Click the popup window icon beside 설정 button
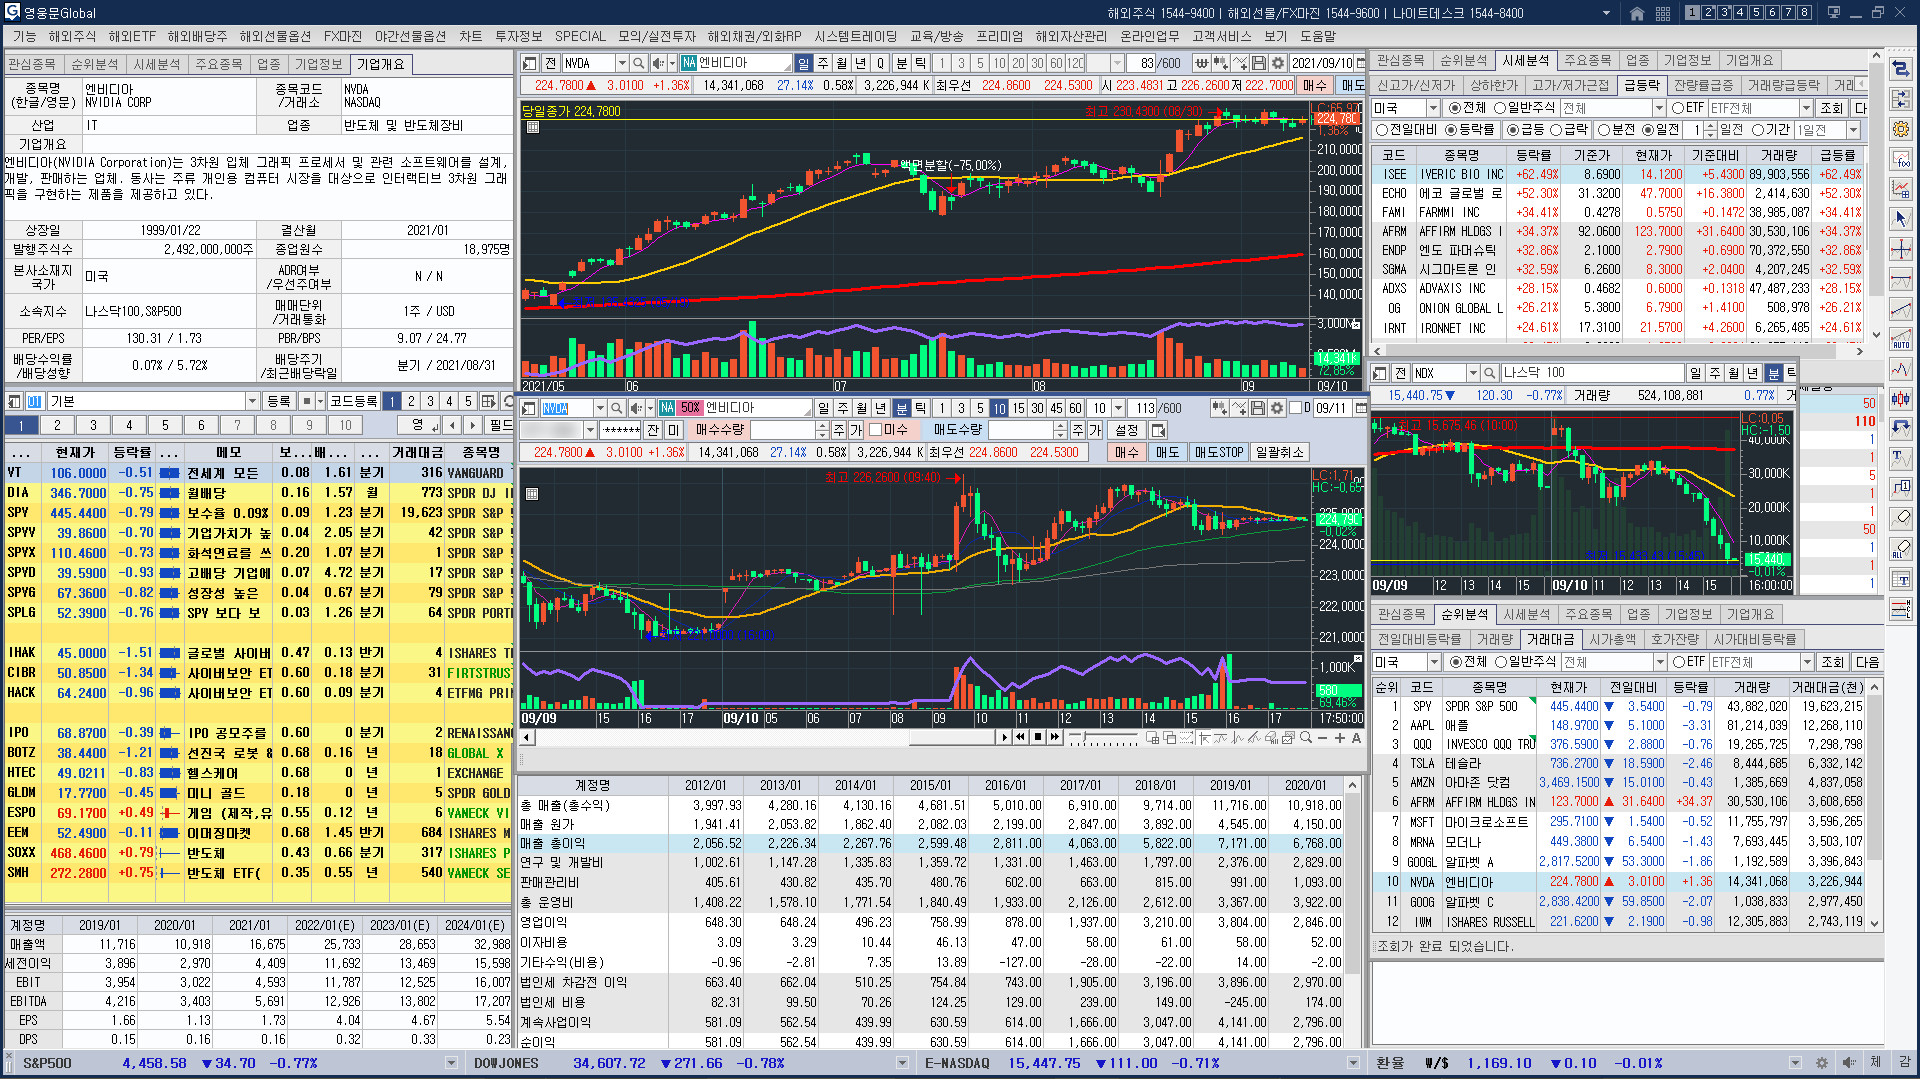 click(1158, 430)
